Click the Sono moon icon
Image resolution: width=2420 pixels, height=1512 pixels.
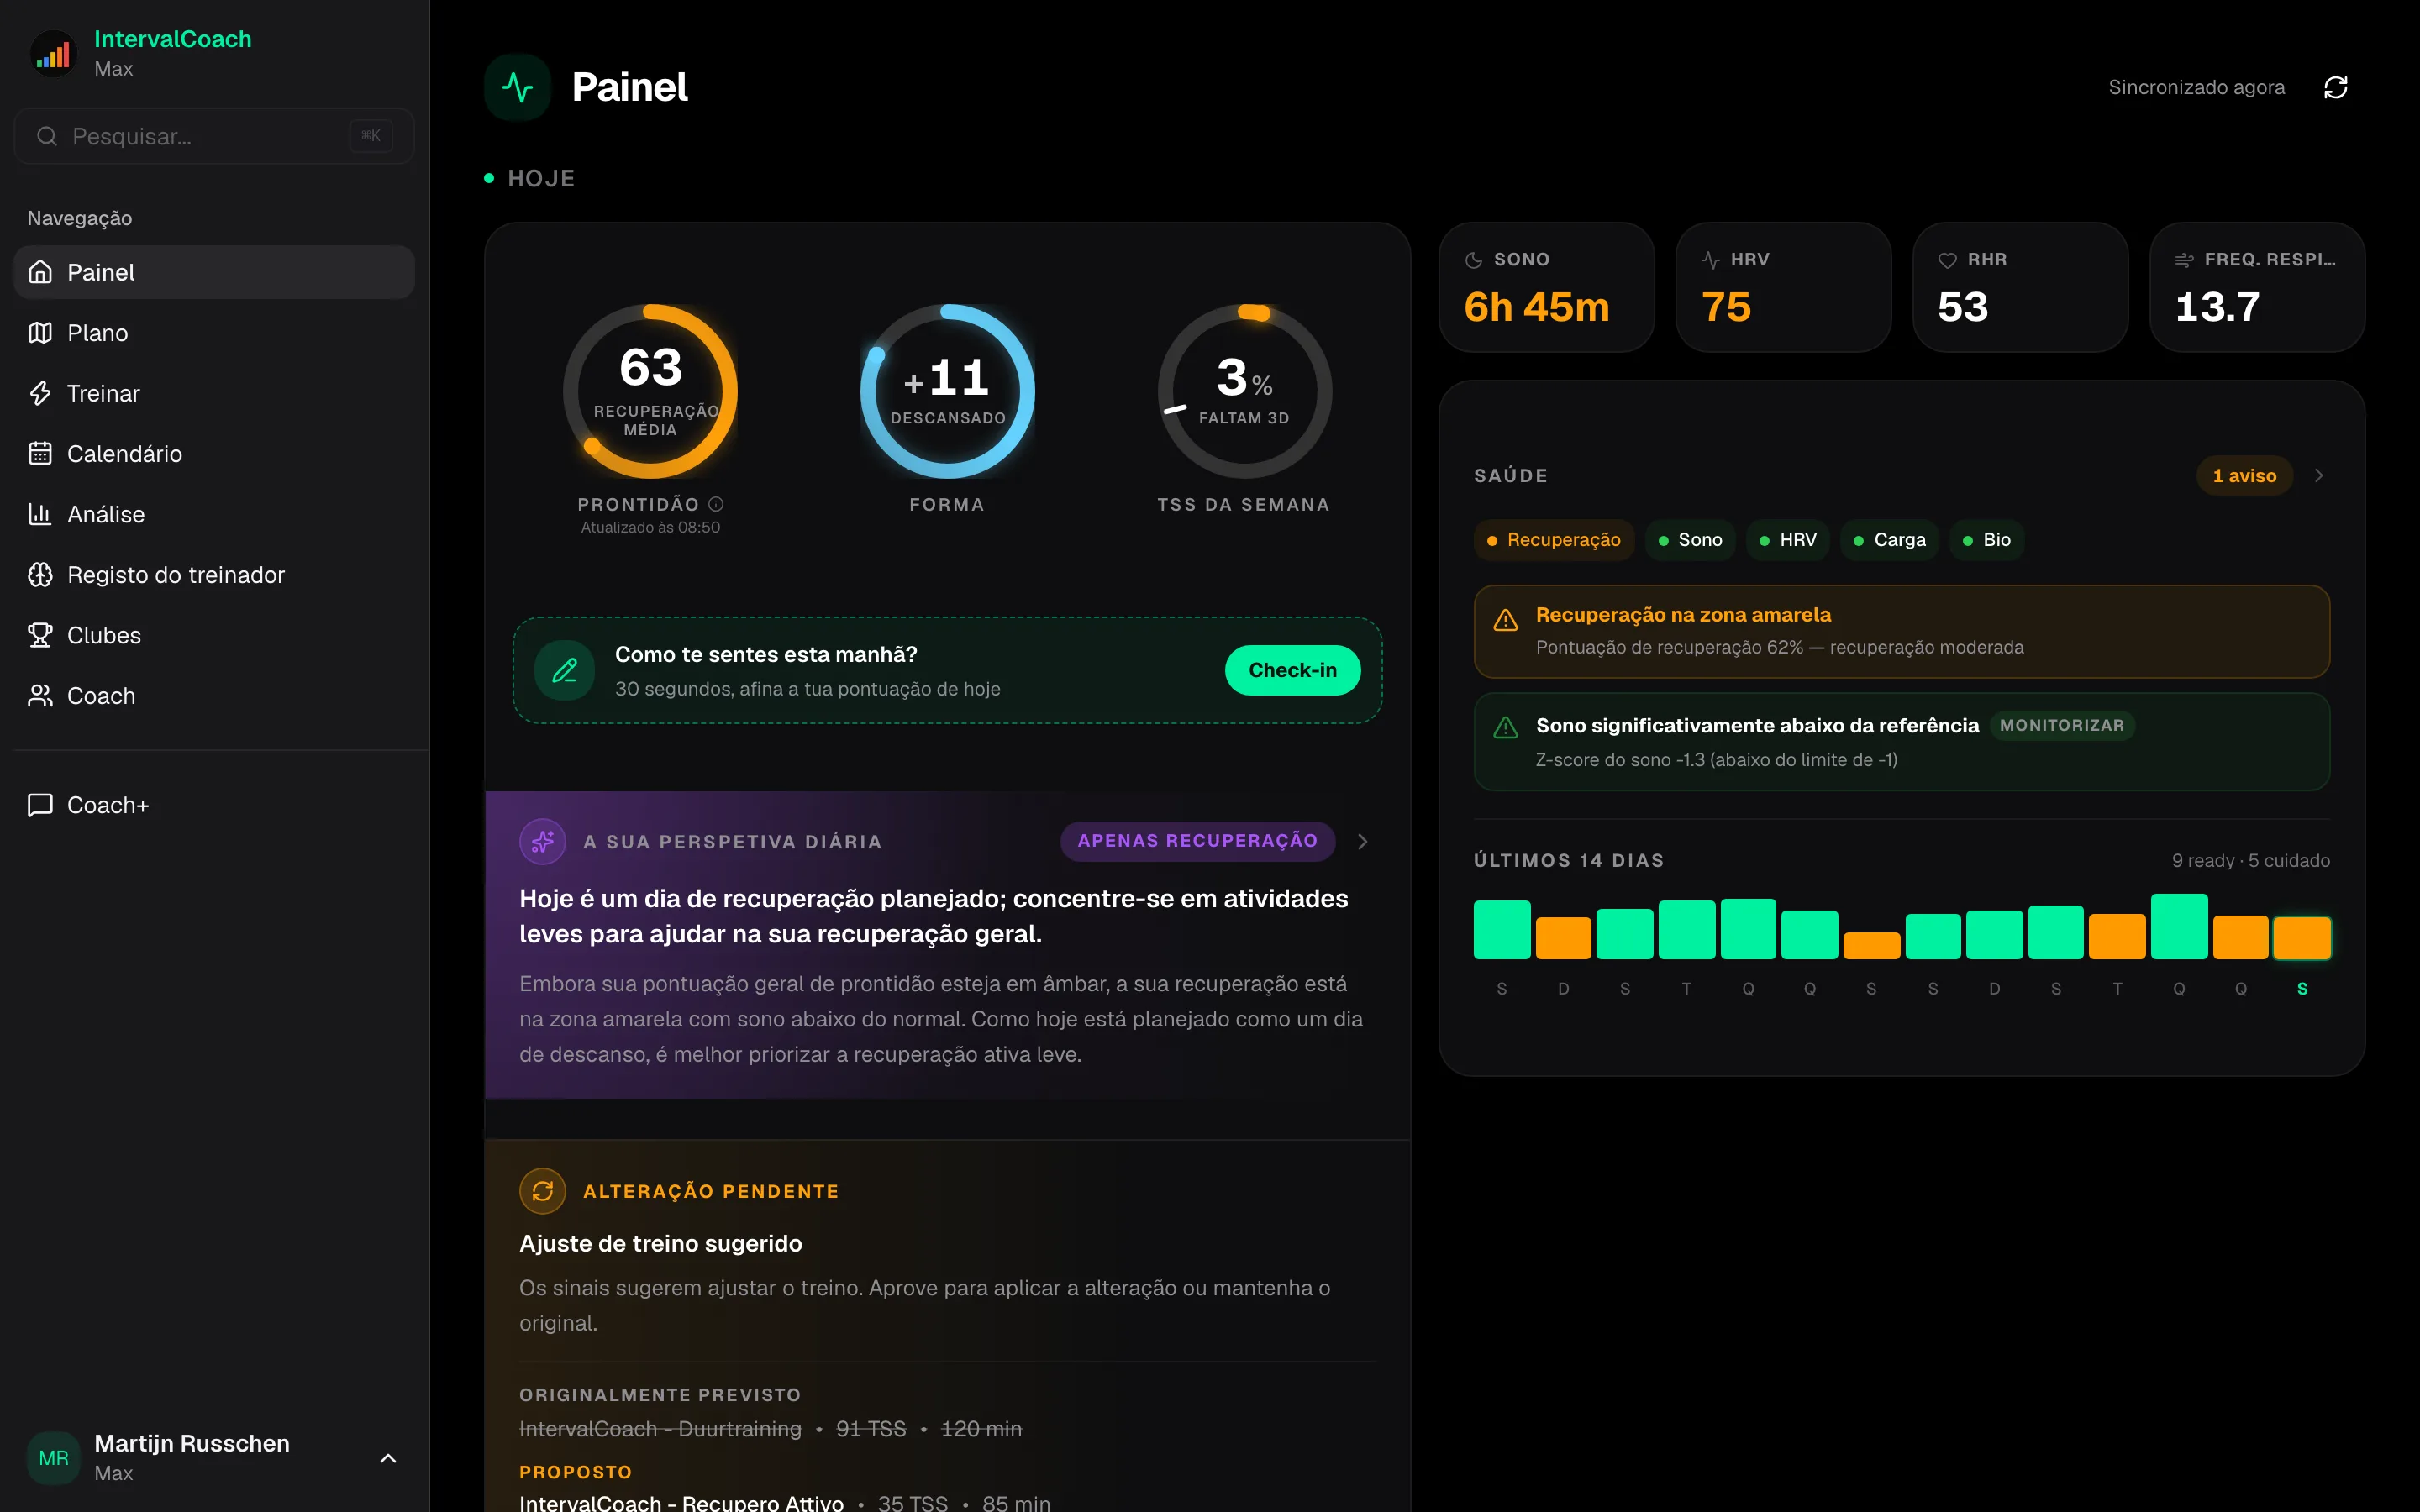[x=1474, y=260]
